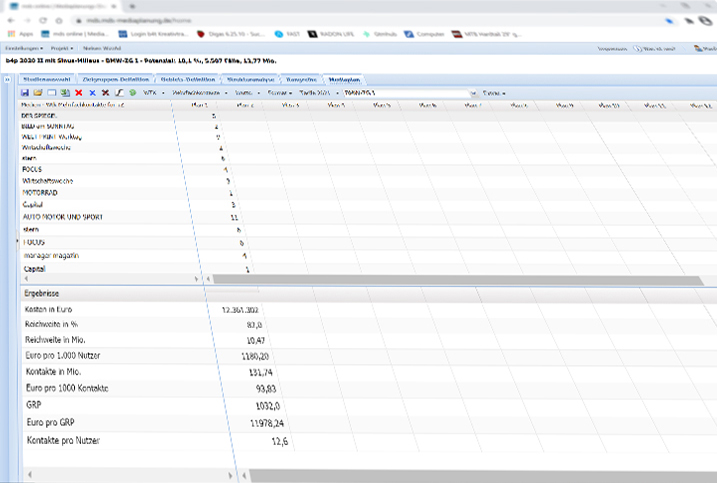
Task: Switch to the Rangreihe tab
Action: [301, 80]
